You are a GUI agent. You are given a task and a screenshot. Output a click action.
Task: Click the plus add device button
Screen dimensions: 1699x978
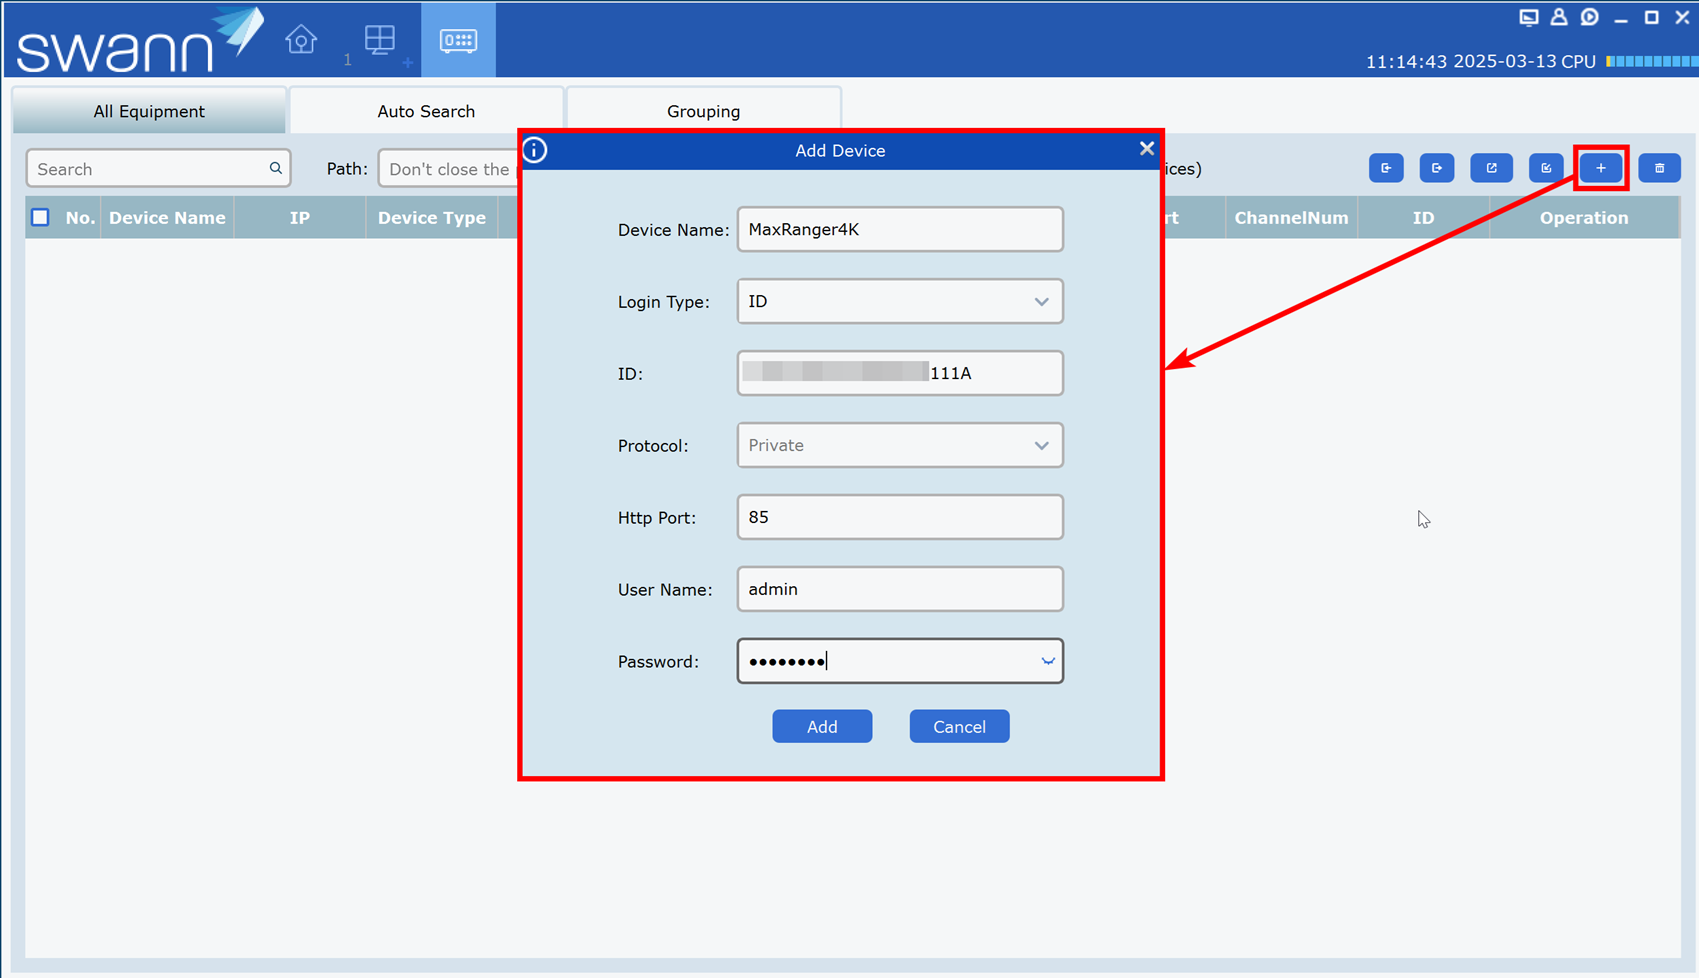point(1601,168)
